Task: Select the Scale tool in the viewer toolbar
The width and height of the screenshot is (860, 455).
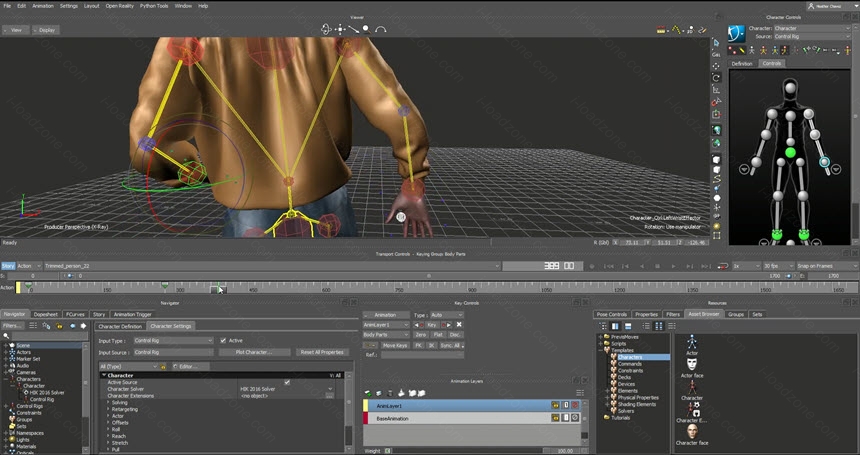Action: coord(716,90)
